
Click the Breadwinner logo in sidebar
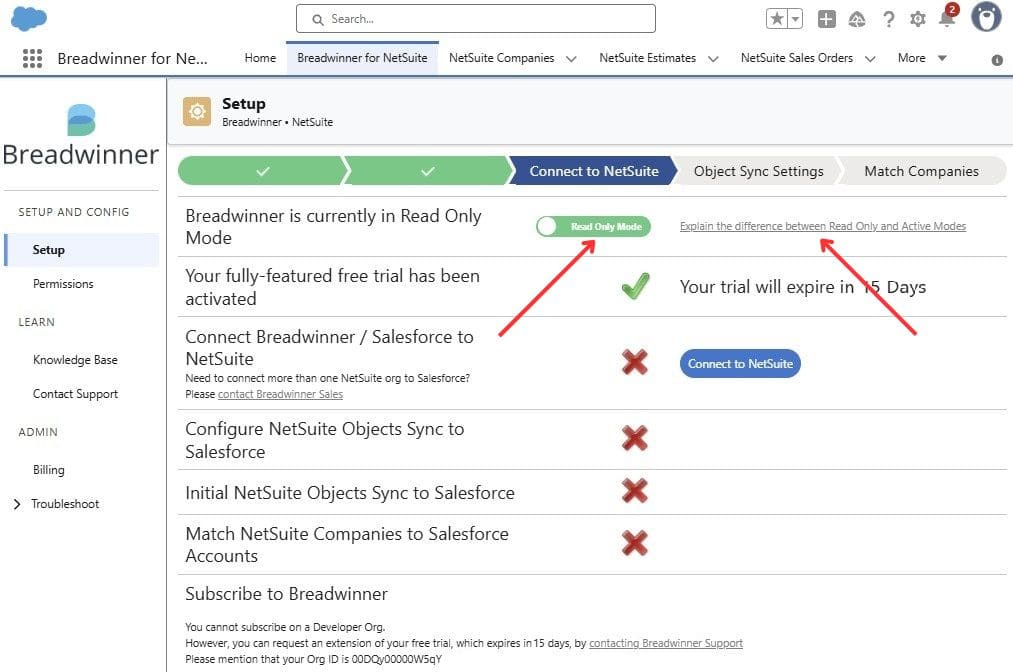81,136
